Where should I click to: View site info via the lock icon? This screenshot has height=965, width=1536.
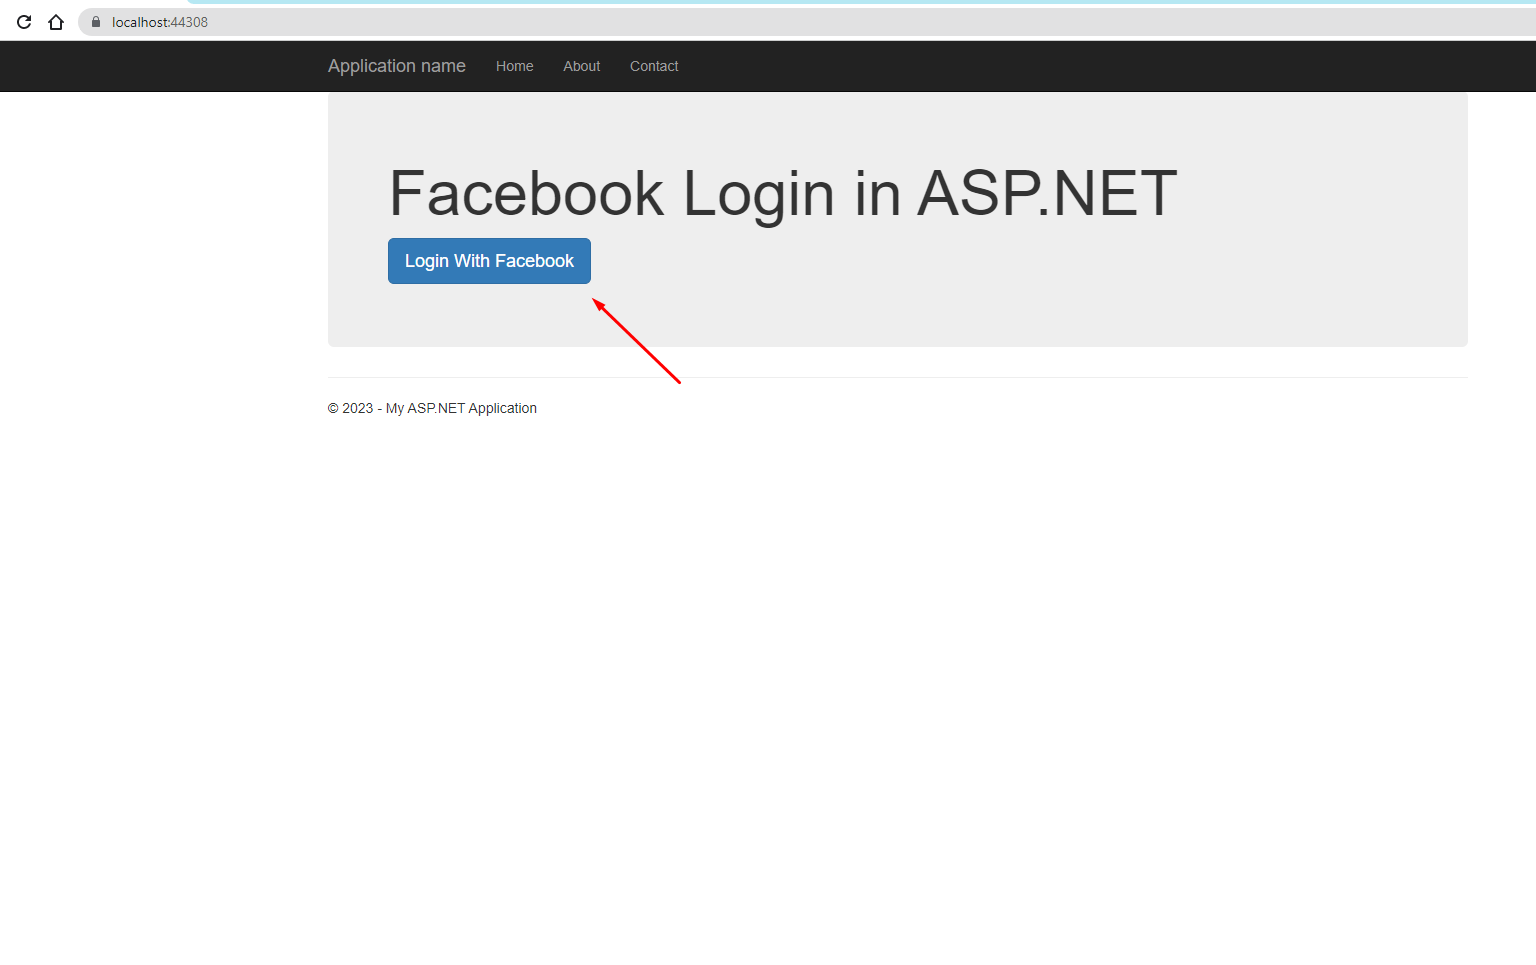click(x=96, y=22)
